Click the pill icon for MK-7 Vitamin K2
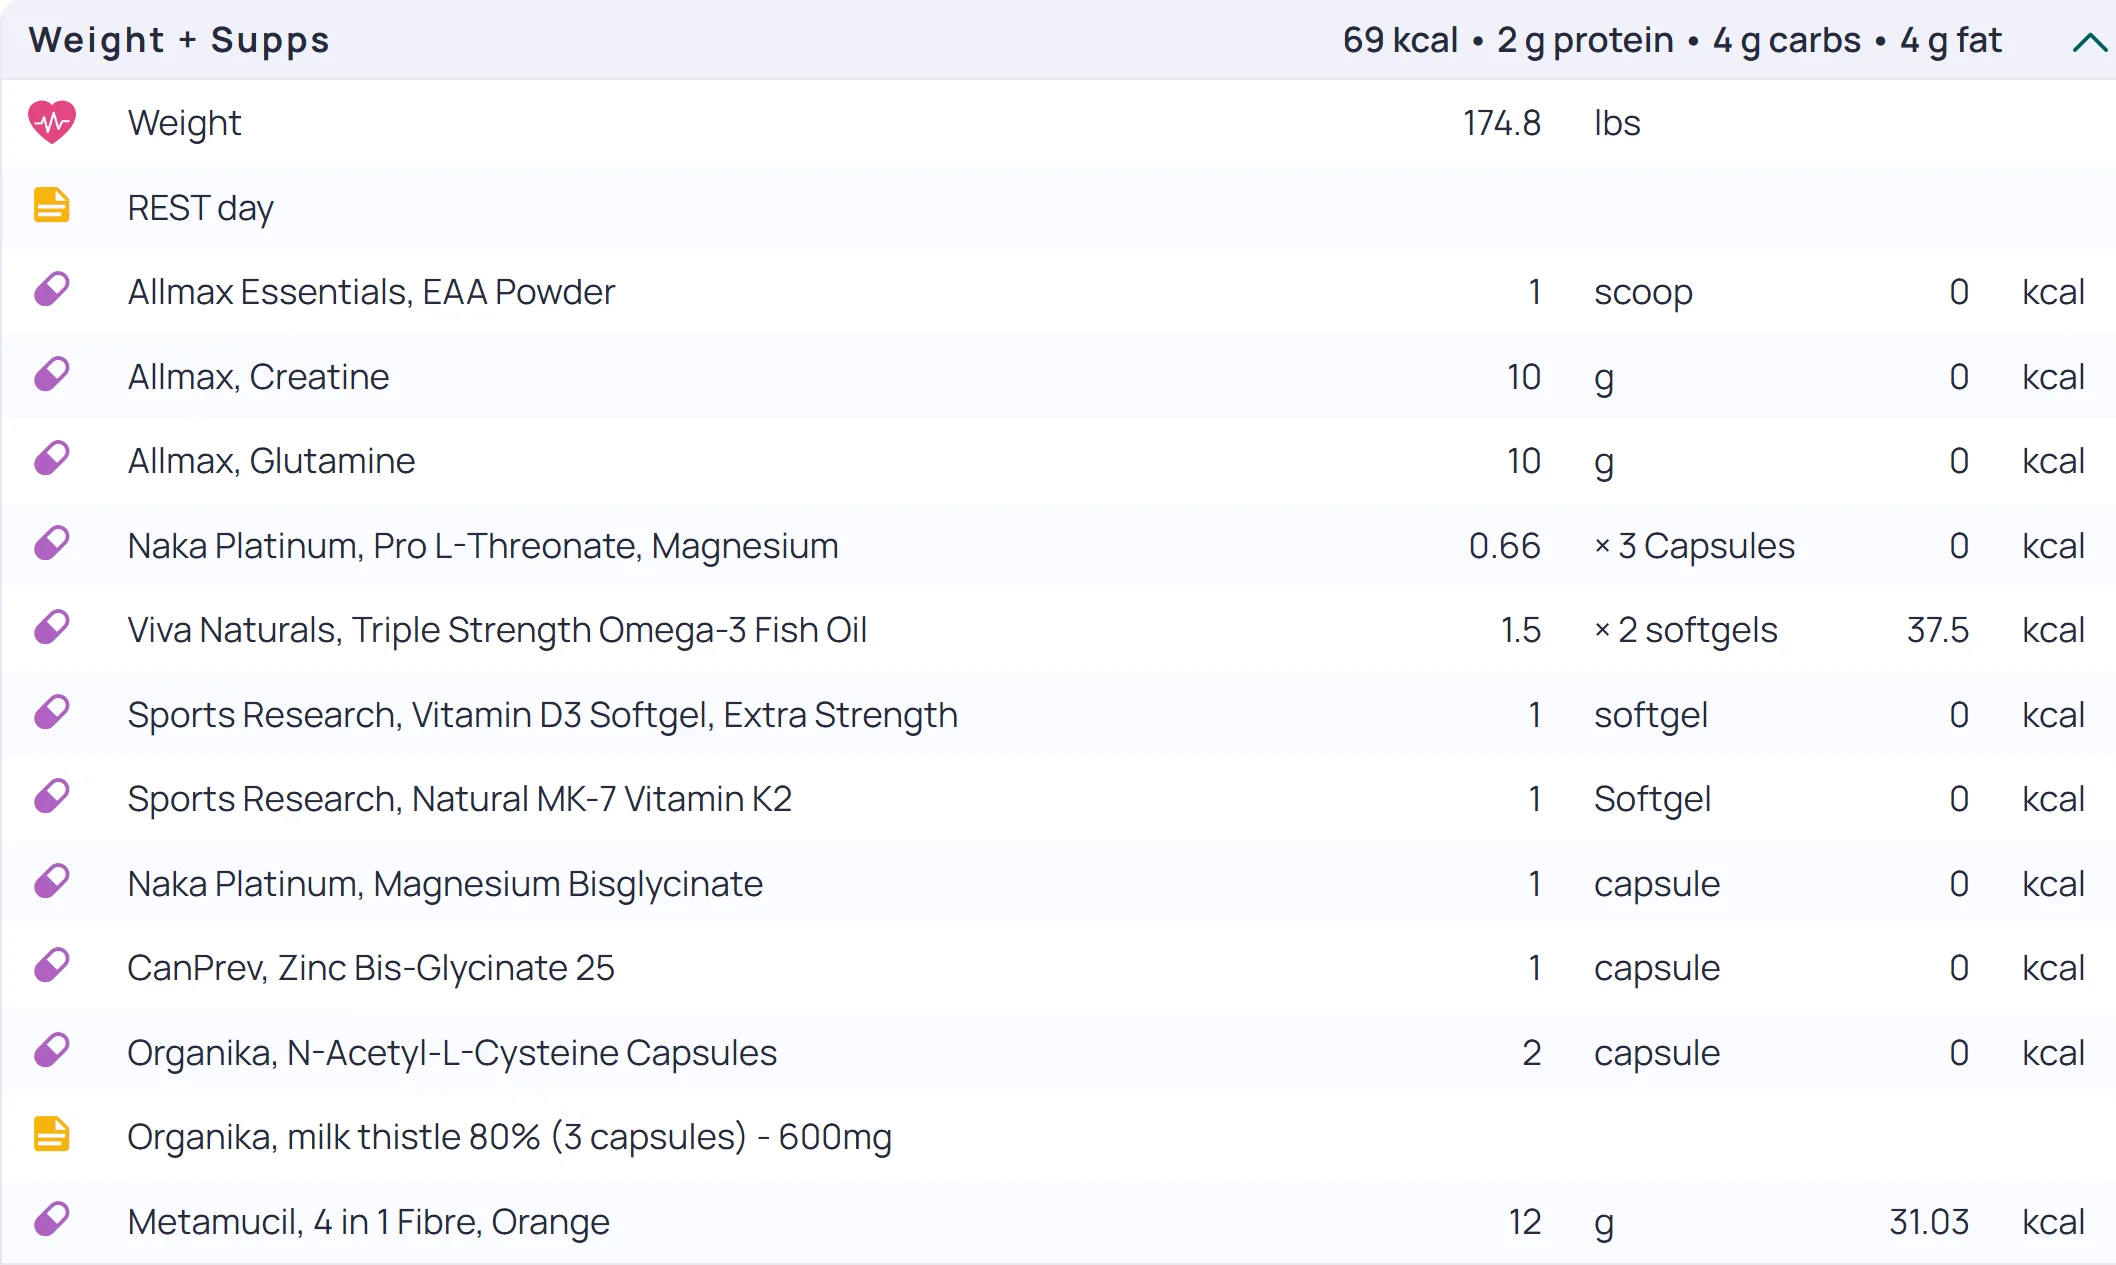Image resolution: width=2116 pixels, height=1265 pixels. (52, 797)
